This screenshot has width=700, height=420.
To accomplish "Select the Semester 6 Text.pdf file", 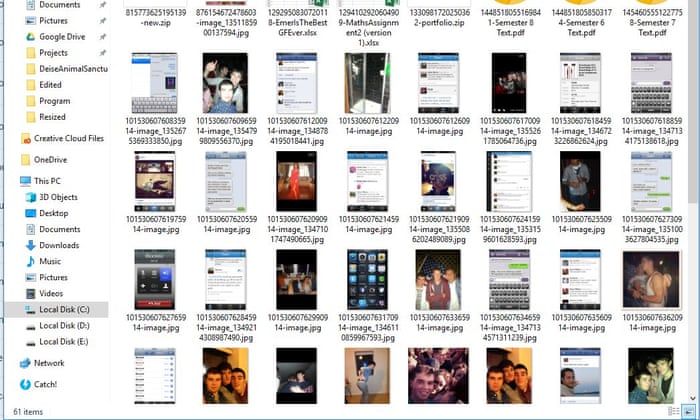I will click(x=584, y=21).
